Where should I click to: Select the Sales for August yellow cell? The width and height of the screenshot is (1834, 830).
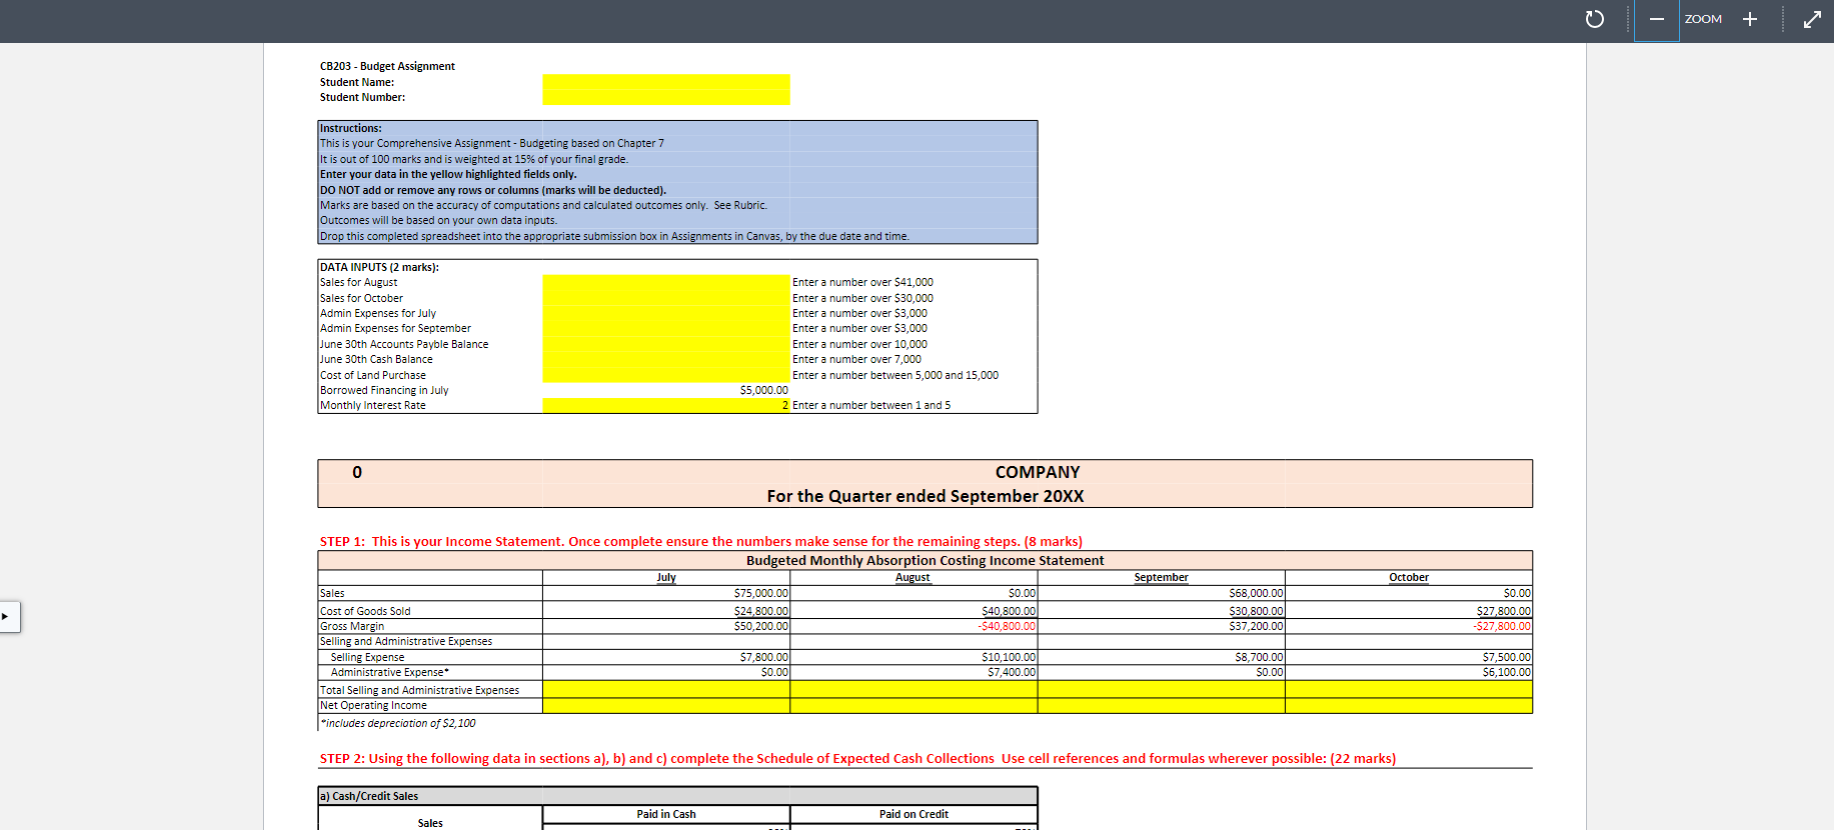coord(666,282)
